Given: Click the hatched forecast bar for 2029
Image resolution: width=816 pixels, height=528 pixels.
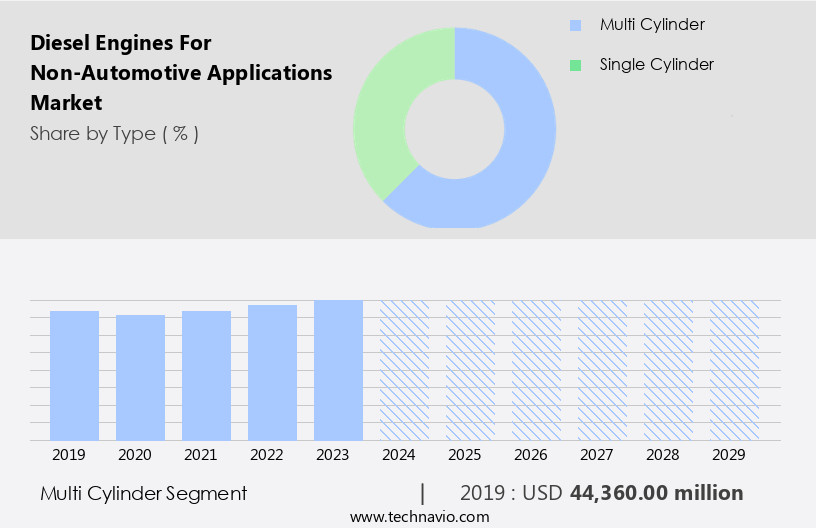Looking at the screenshot, I should tap(734, 370).
